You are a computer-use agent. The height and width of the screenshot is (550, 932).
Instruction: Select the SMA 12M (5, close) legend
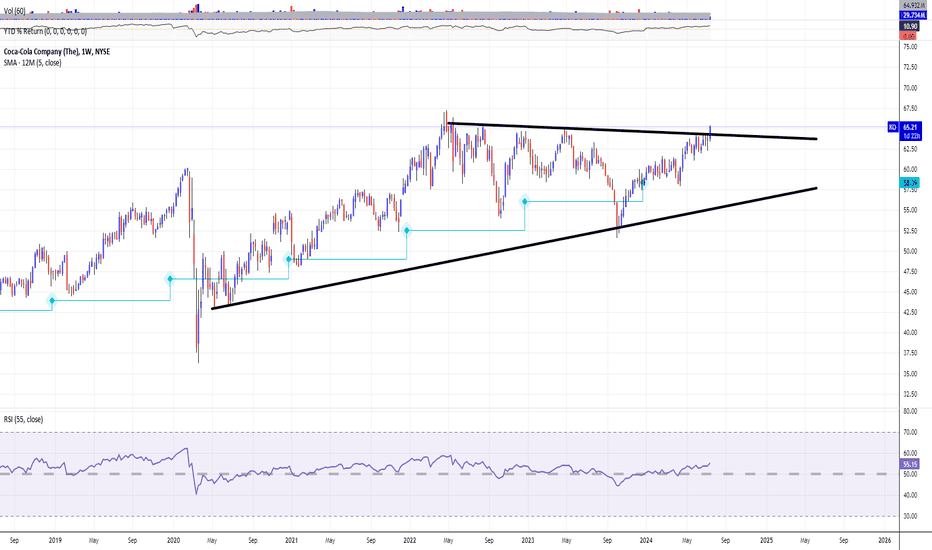pyautogui.click(x=33, y=62)
